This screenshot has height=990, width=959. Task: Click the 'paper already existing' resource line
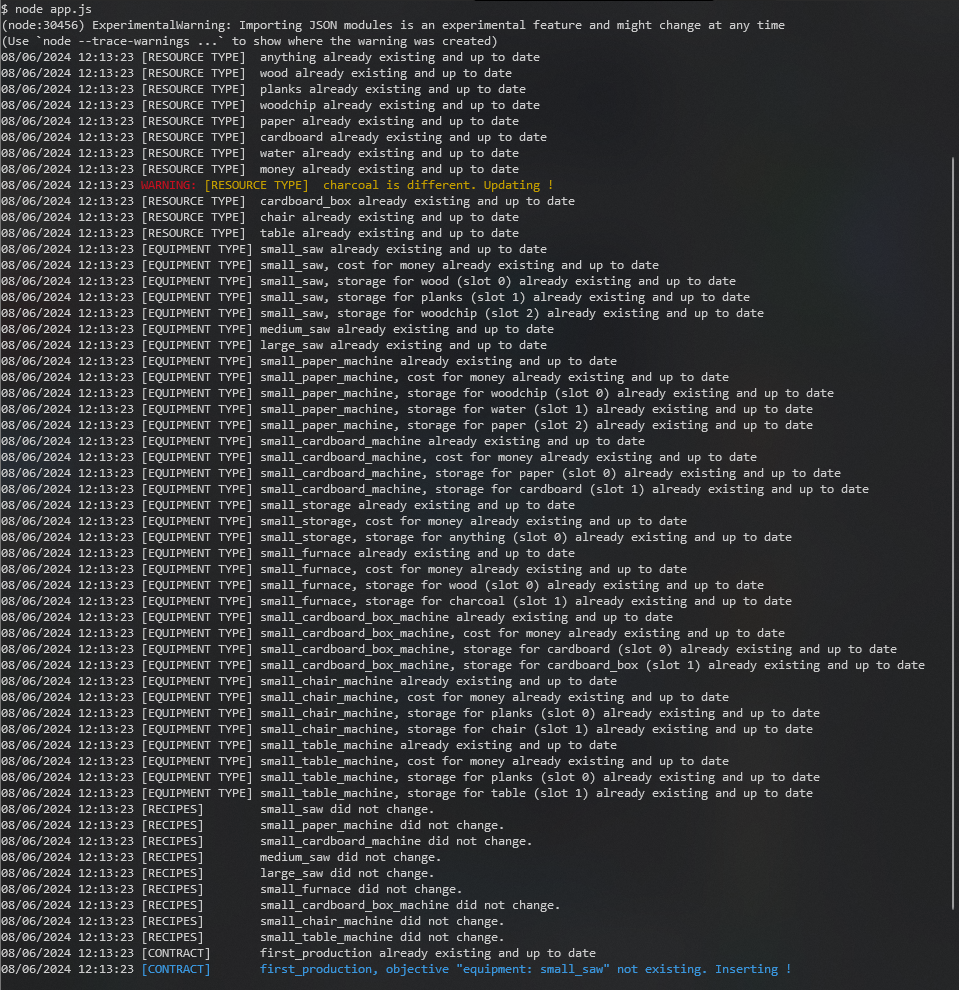(x=260, y=121)
